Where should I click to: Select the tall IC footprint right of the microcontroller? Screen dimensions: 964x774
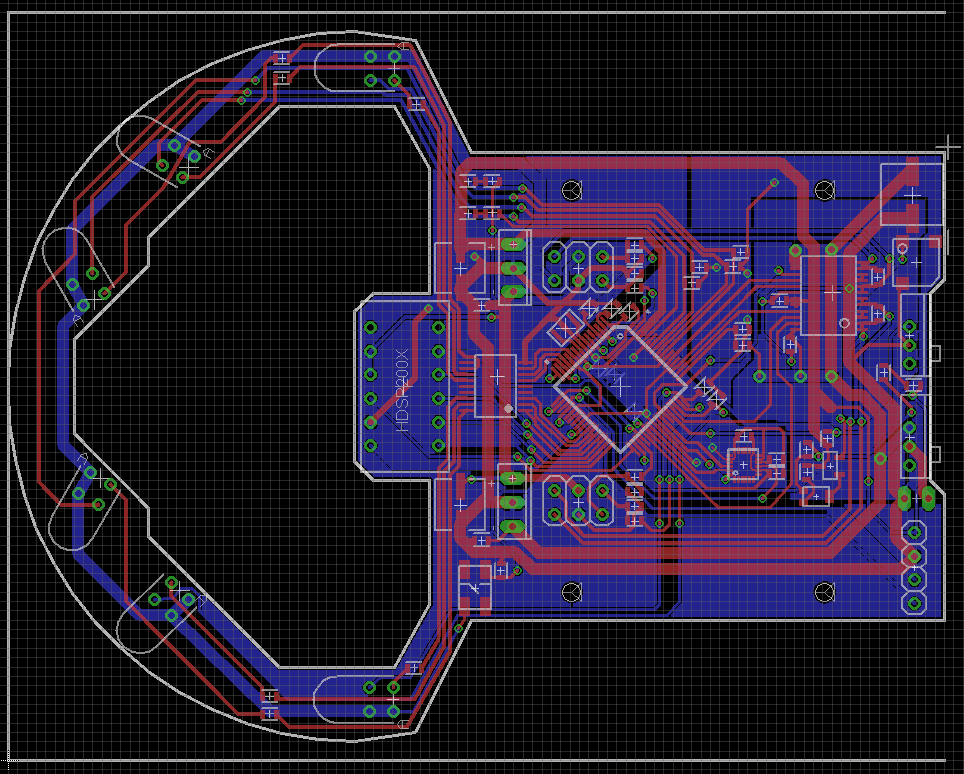point(829,295)
